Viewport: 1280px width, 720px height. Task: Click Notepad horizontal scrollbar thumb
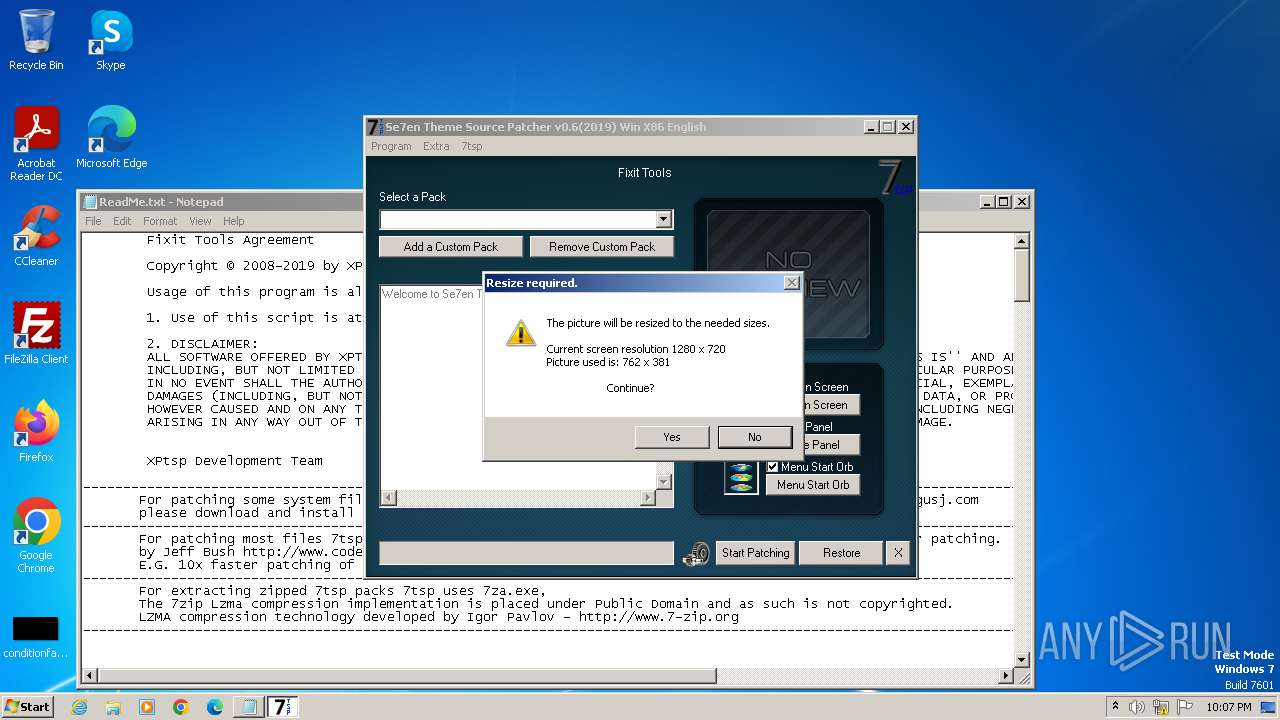click(406, 677)
